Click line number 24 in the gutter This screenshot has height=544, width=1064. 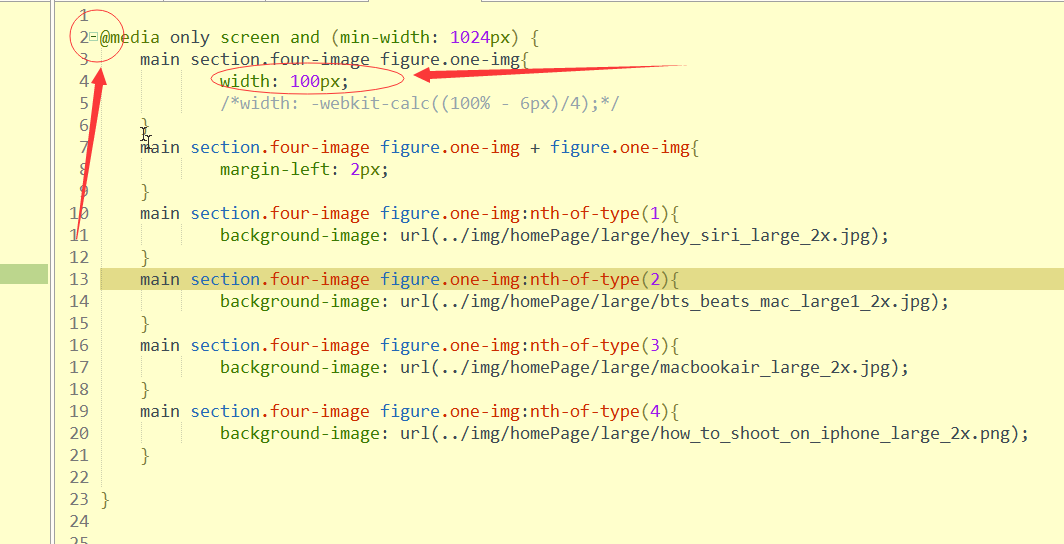[79, 522]
